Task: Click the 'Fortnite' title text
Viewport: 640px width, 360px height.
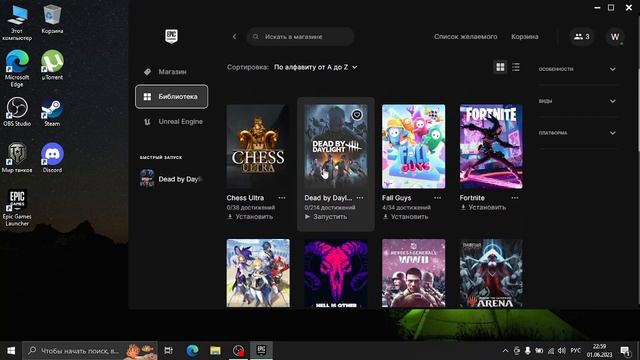Action: (x=472, y=198)
